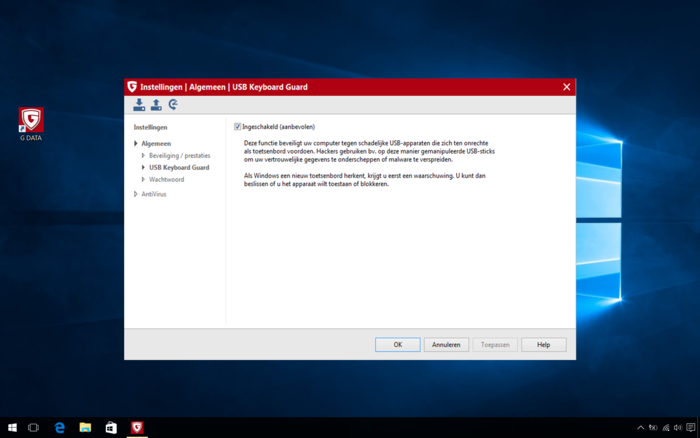The height and width of the screenshot is (438, 700).
Task: Click the Annuleren button
Action: coord(447,345)
